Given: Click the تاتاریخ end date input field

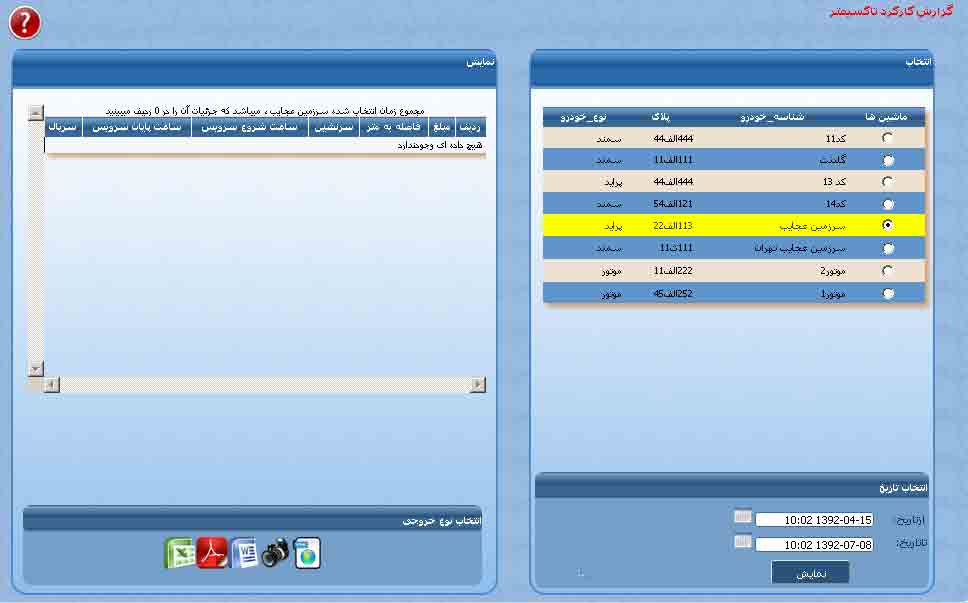Looking at the screenshot, I should [x=815, y=545].
